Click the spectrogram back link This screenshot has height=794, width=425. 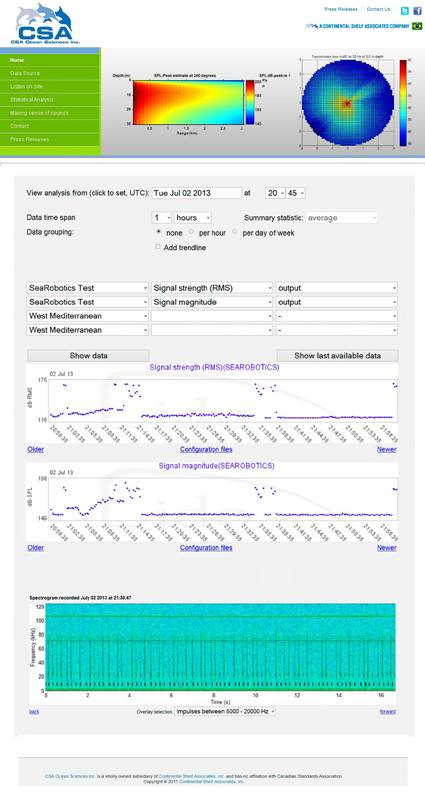(x=34, y=711)
